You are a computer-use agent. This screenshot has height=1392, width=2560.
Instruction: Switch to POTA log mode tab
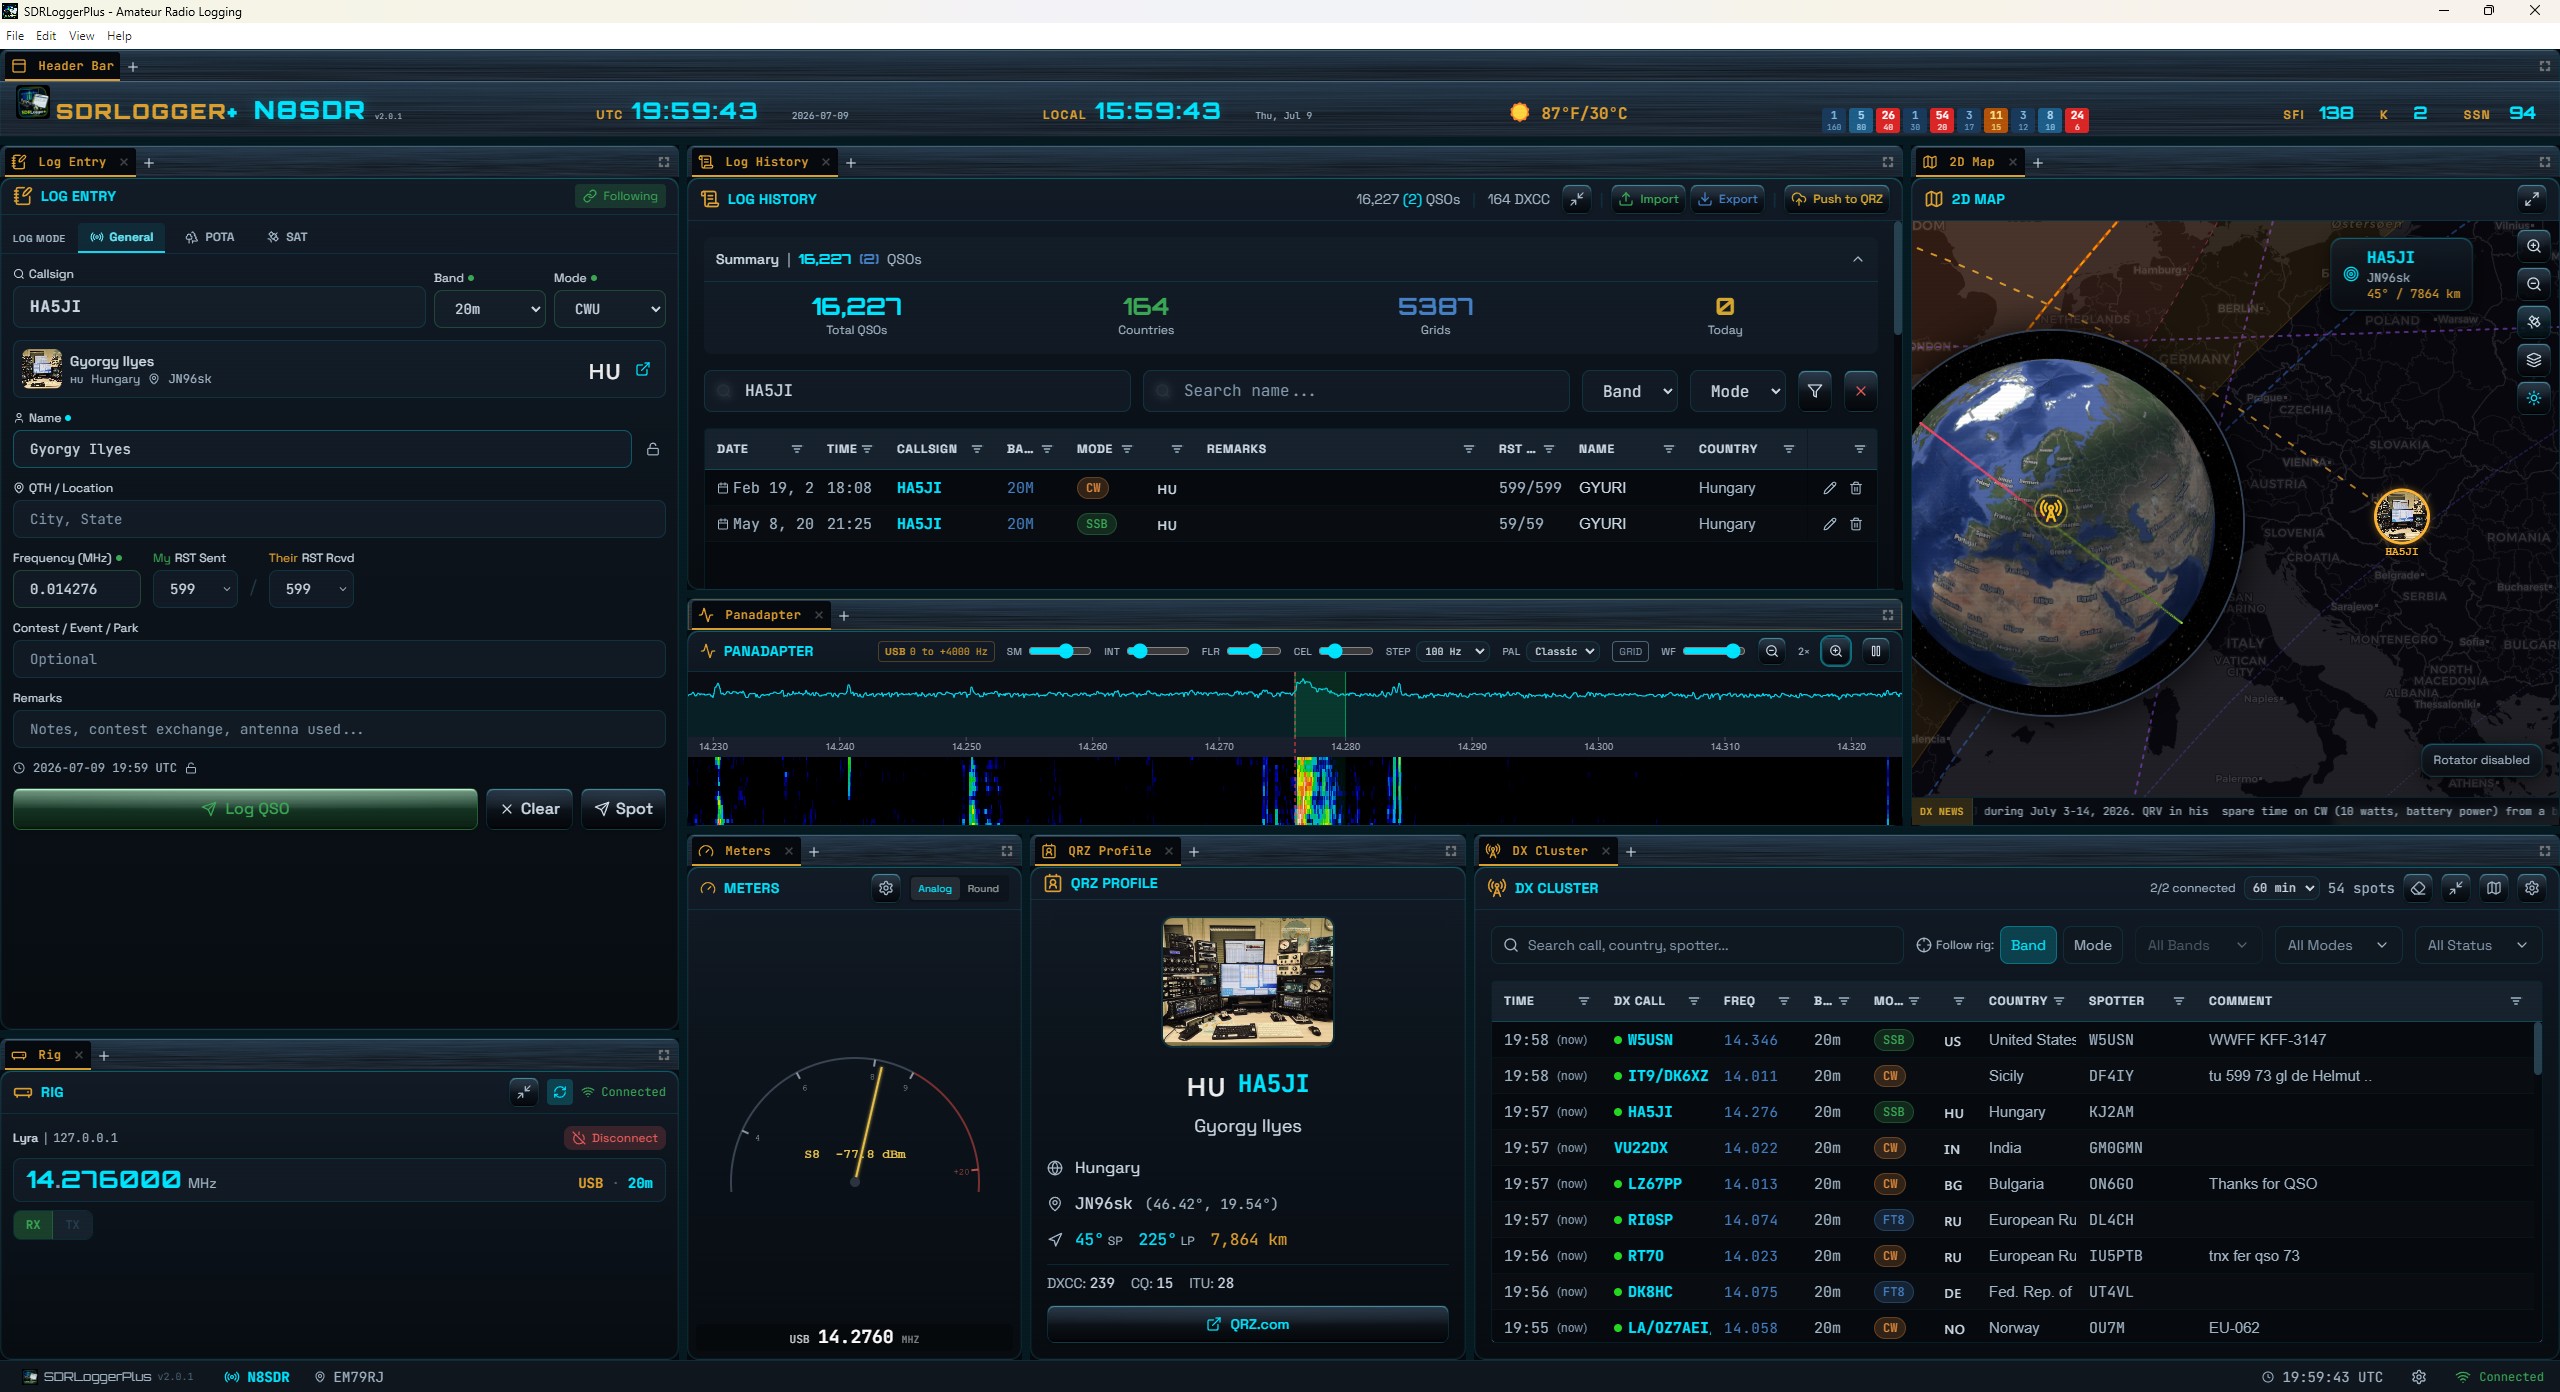210,237
